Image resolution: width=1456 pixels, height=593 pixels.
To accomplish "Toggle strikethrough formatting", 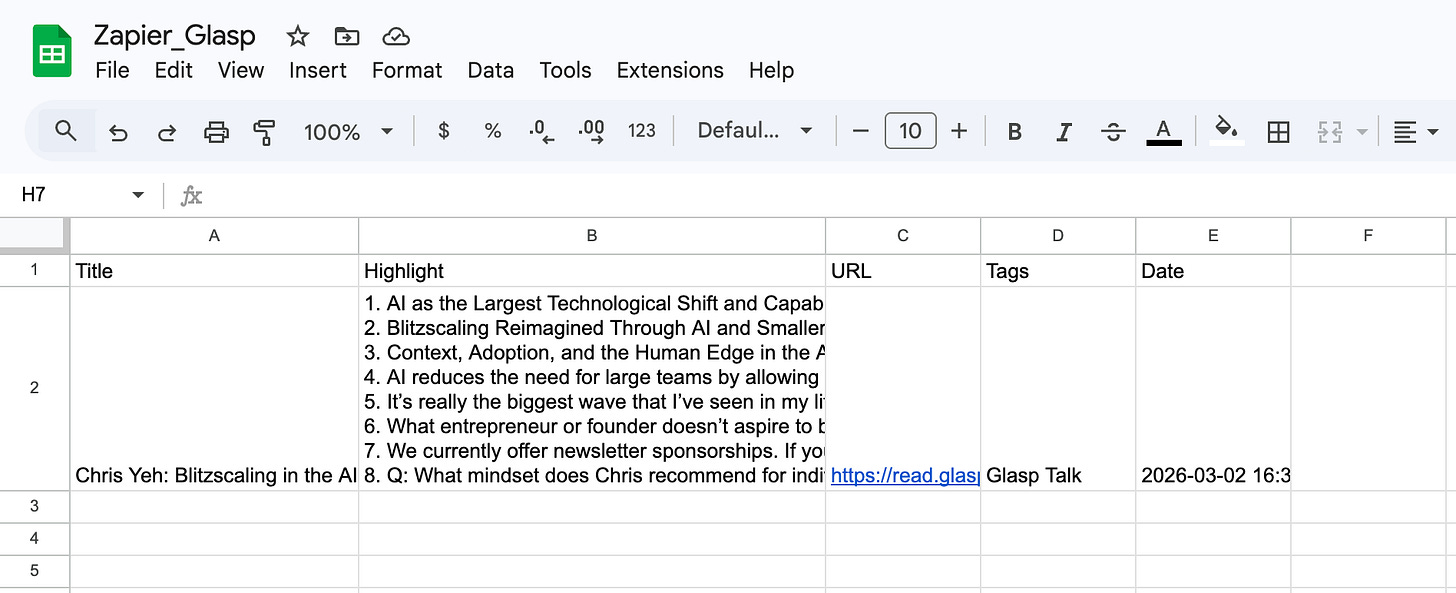I will pos(1112,132).
